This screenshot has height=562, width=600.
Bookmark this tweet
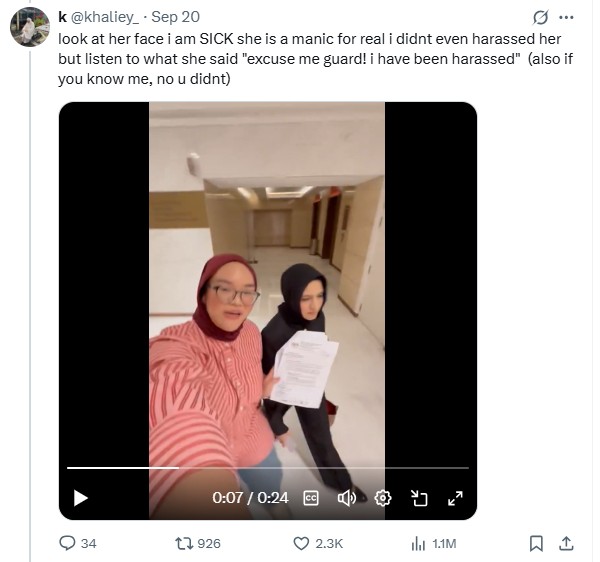(x=536, y=543)
